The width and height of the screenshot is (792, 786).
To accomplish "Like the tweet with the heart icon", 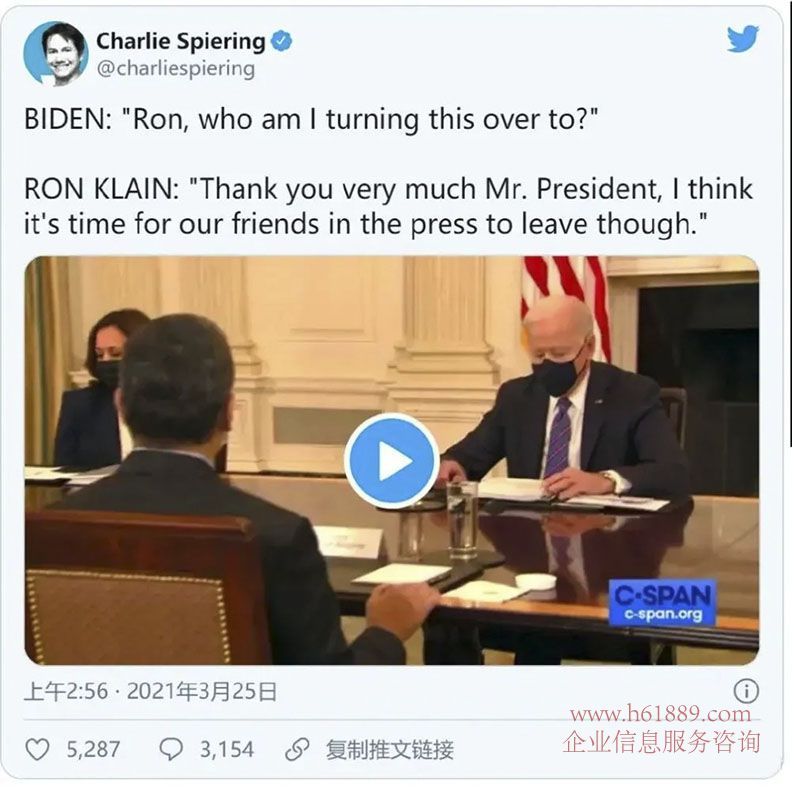I will coord(37,749).
